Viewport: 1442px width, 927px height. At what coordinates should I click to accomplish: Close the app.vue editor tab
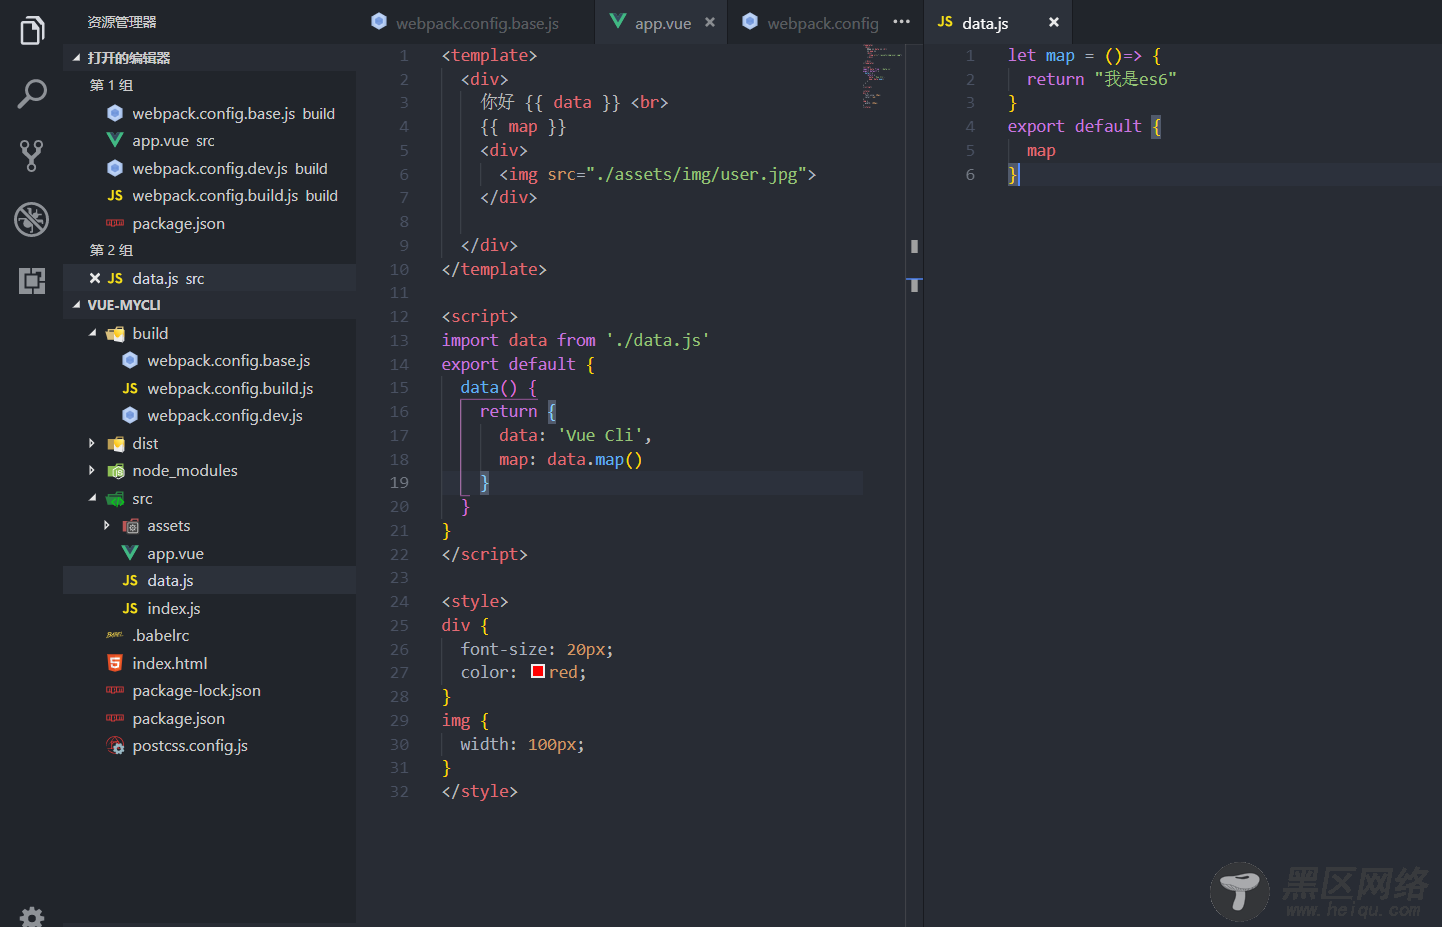click(710, 22)
